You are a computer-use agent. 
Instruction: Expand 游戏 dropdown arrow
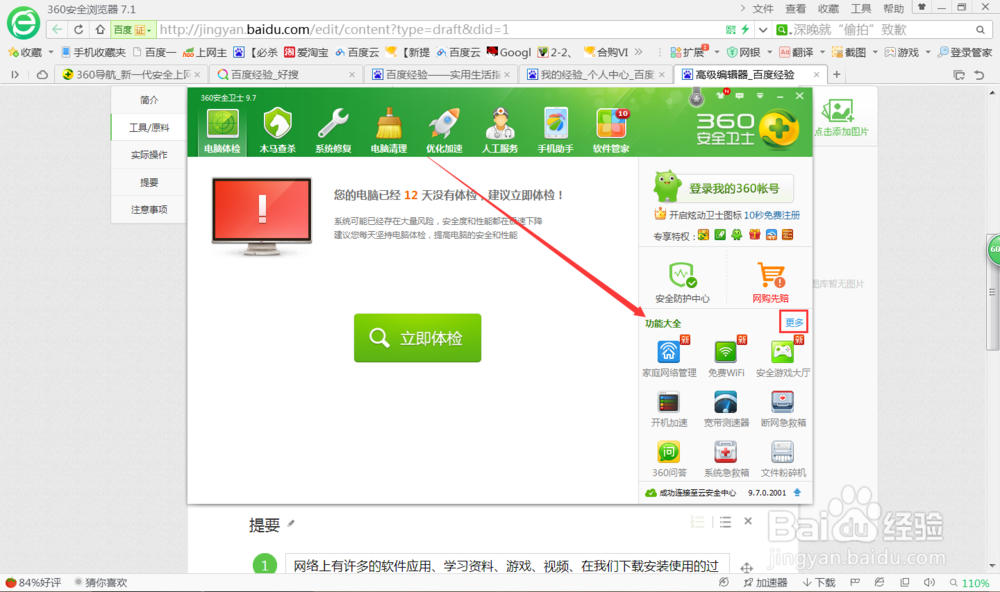pyautogui.click(x=928, y=52)
